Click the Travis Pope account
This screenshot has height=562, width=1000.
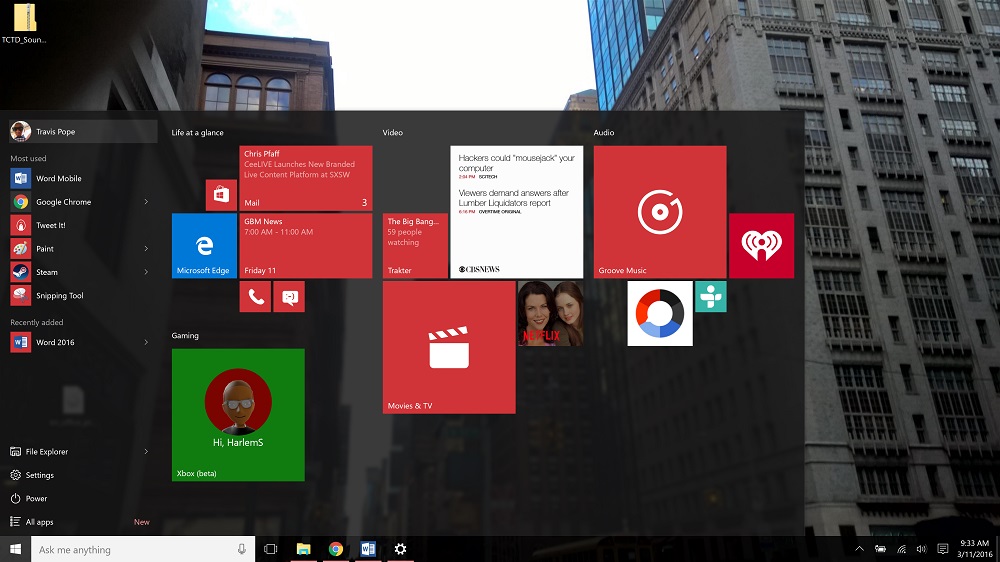click(x=82, y=131)
